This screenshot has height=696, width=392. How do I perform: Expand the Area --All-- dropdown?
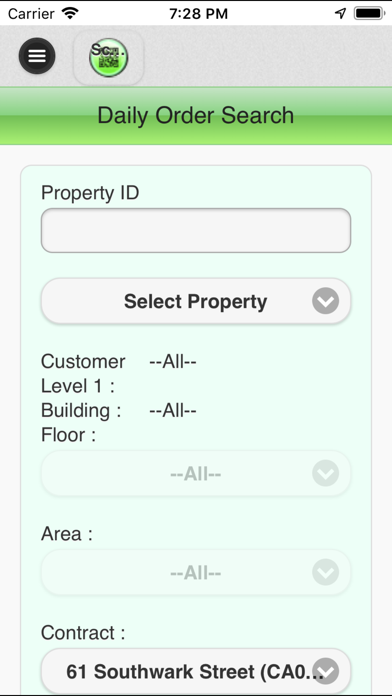click(x=196, y=573)
